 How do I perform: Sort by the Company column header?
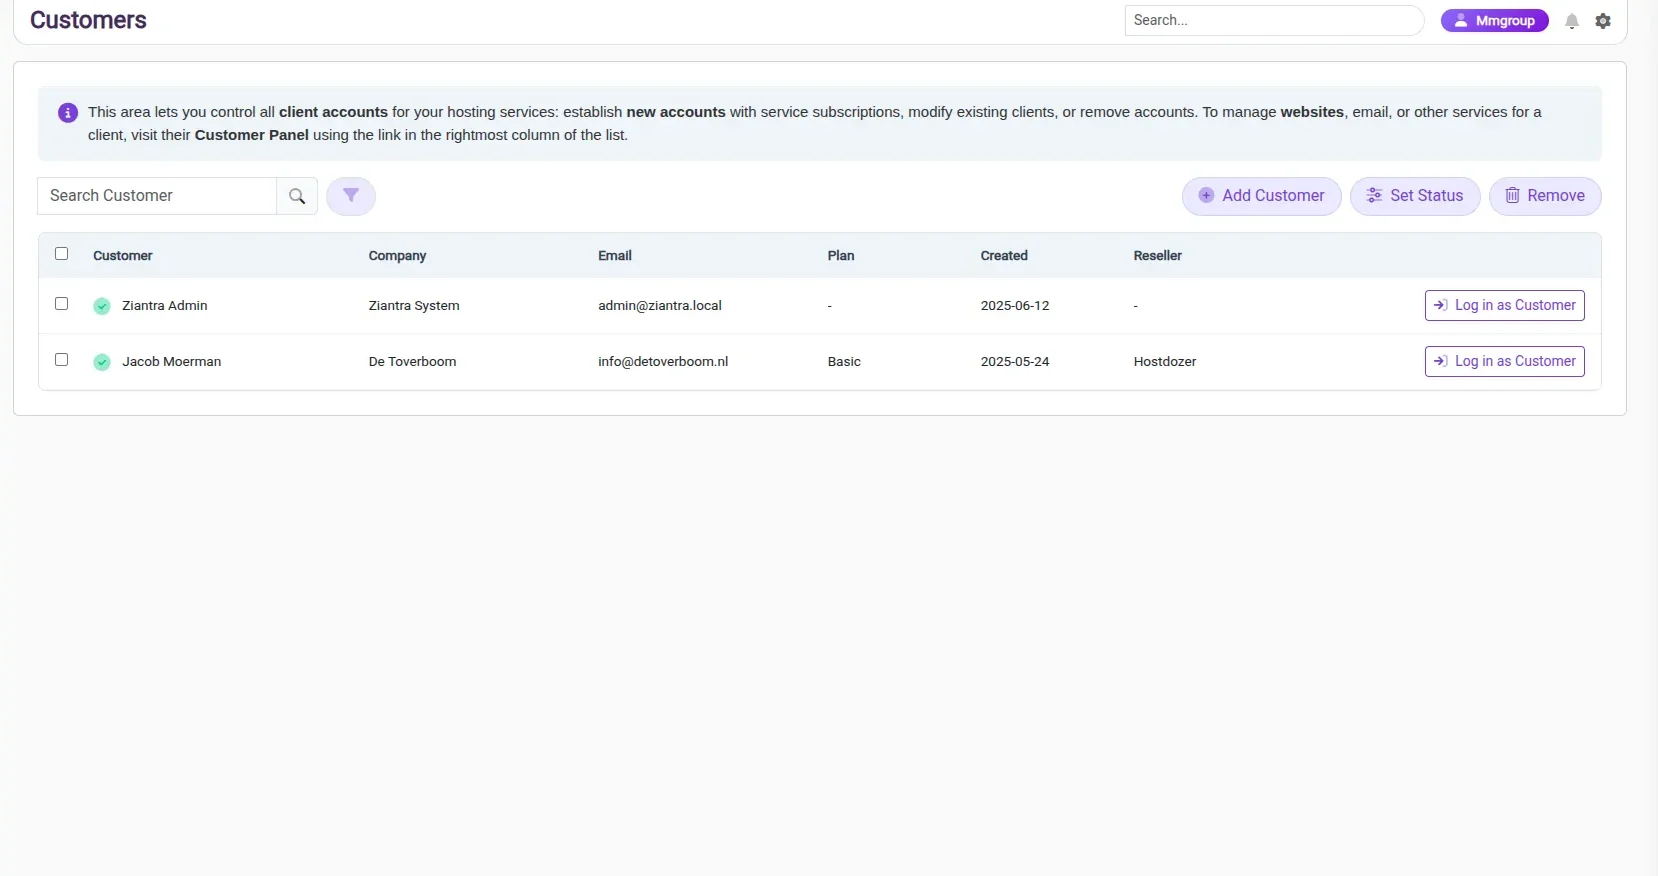point(397,256)
